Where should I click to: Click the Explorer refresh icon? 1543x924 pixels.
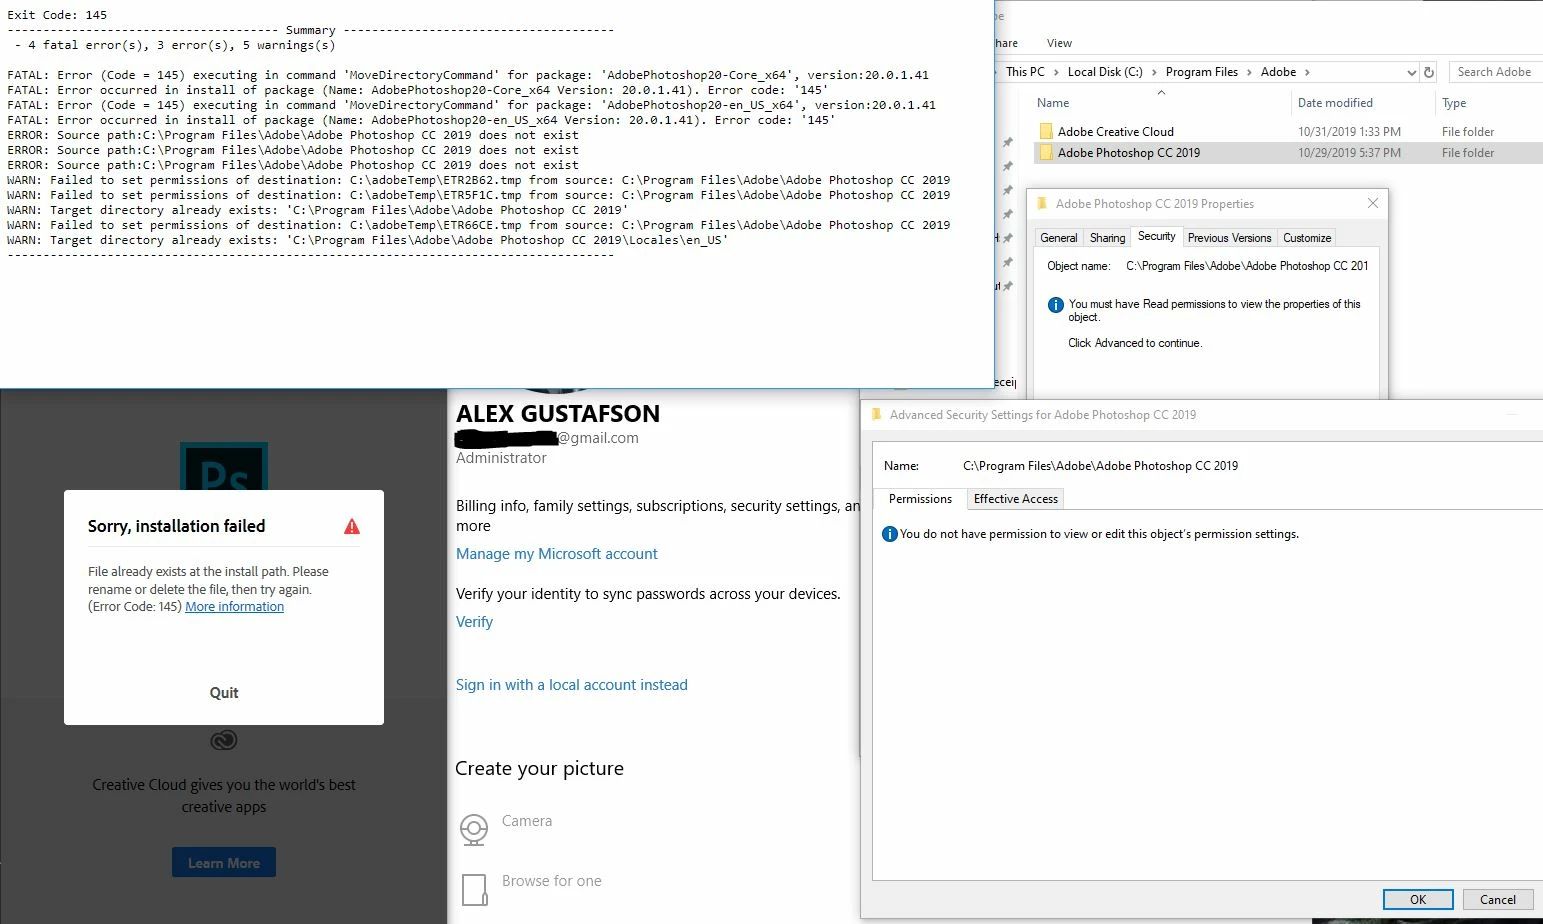coord(1429,72)
